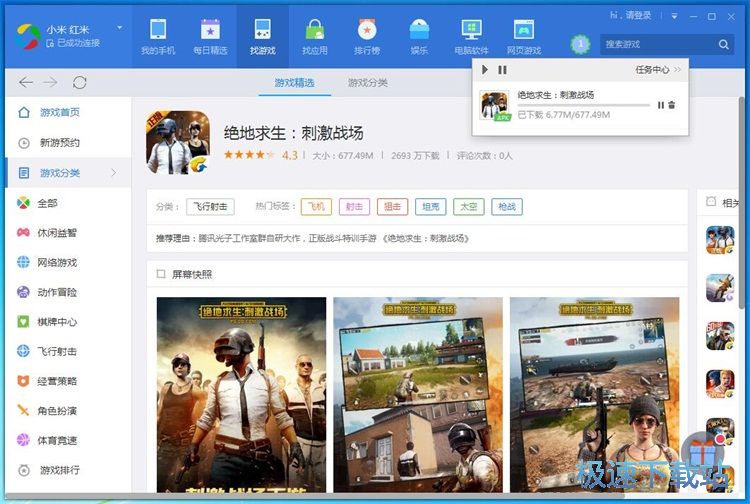750x504 pixels.
Task: Open 娱乐 section icon
Action: click(419, 30)
